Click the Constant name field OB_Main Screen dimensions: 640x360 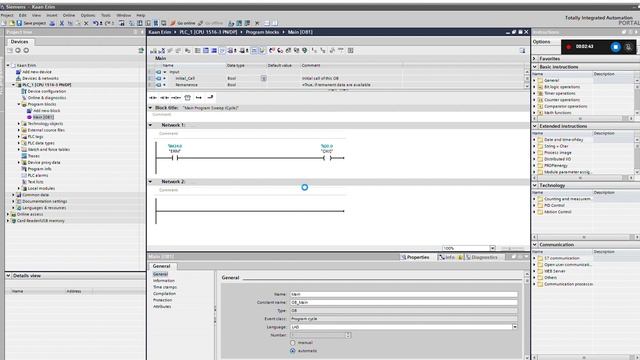point(404,302)
